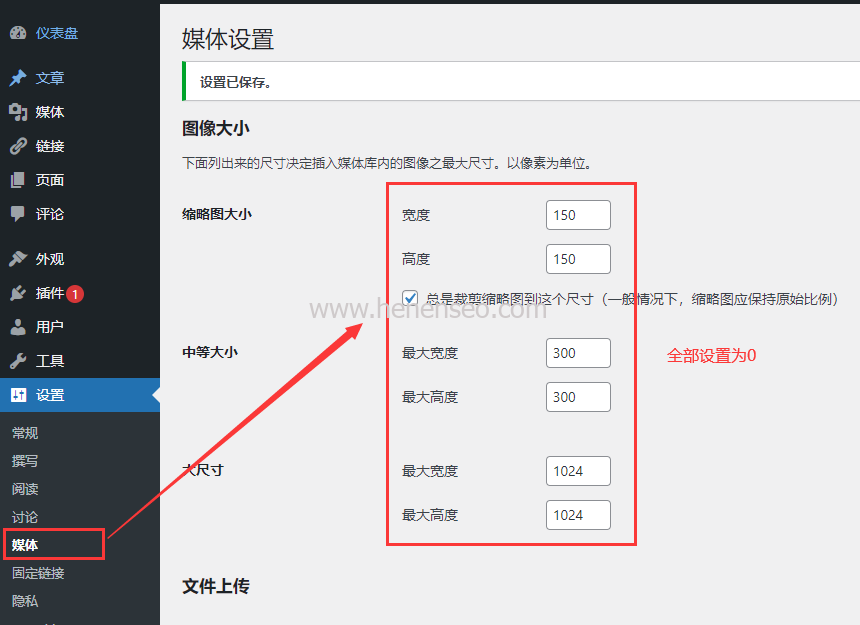860x625 pixels.
Task: Uncheck 总是裁剪缩略图到这个尺寸 checkbox
Action: point(410,296)
